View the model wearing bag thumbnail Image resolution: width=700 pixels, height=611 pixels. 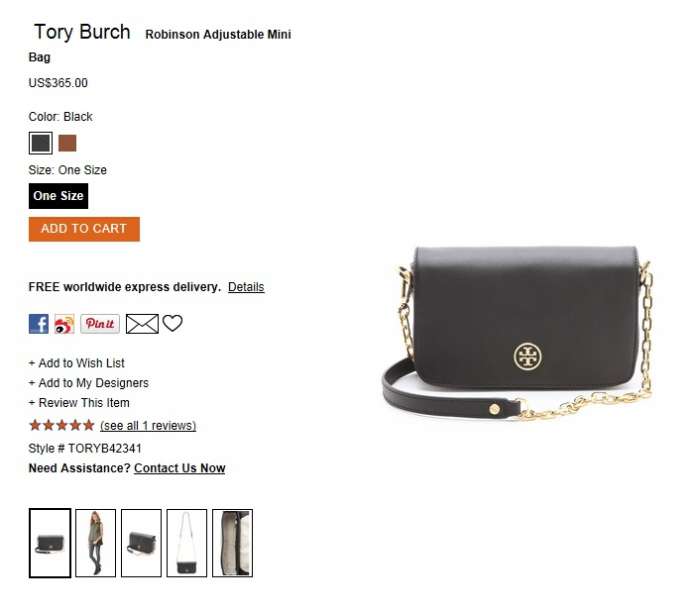(x=96, y=543)
